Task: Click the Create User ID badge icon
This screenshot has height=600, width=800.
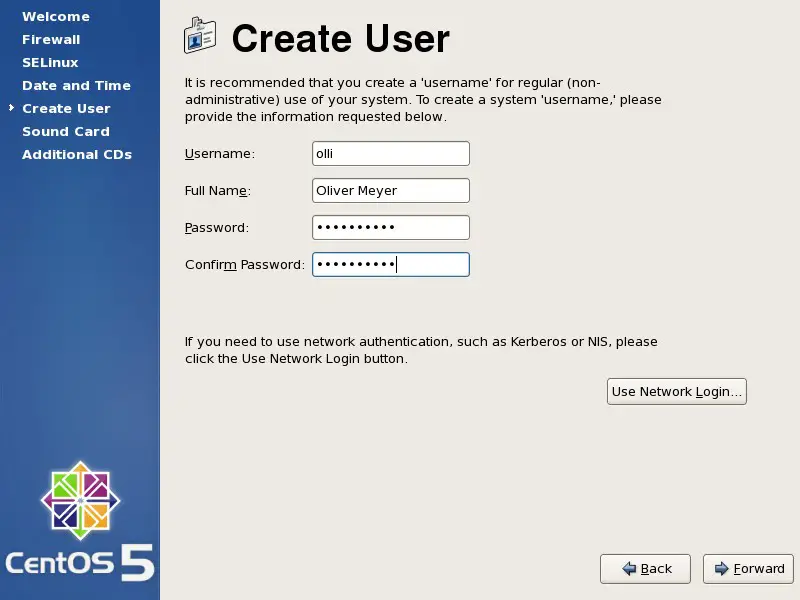Action: [200, 35]
